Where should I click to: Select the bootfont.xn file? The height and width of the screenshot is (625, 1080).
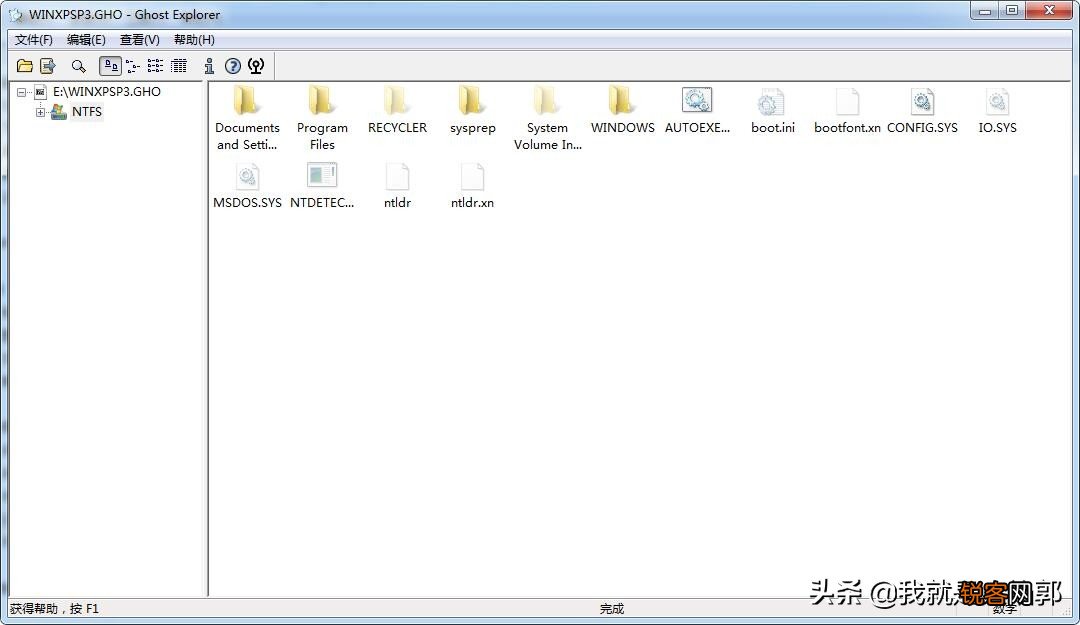coord(847,110)
